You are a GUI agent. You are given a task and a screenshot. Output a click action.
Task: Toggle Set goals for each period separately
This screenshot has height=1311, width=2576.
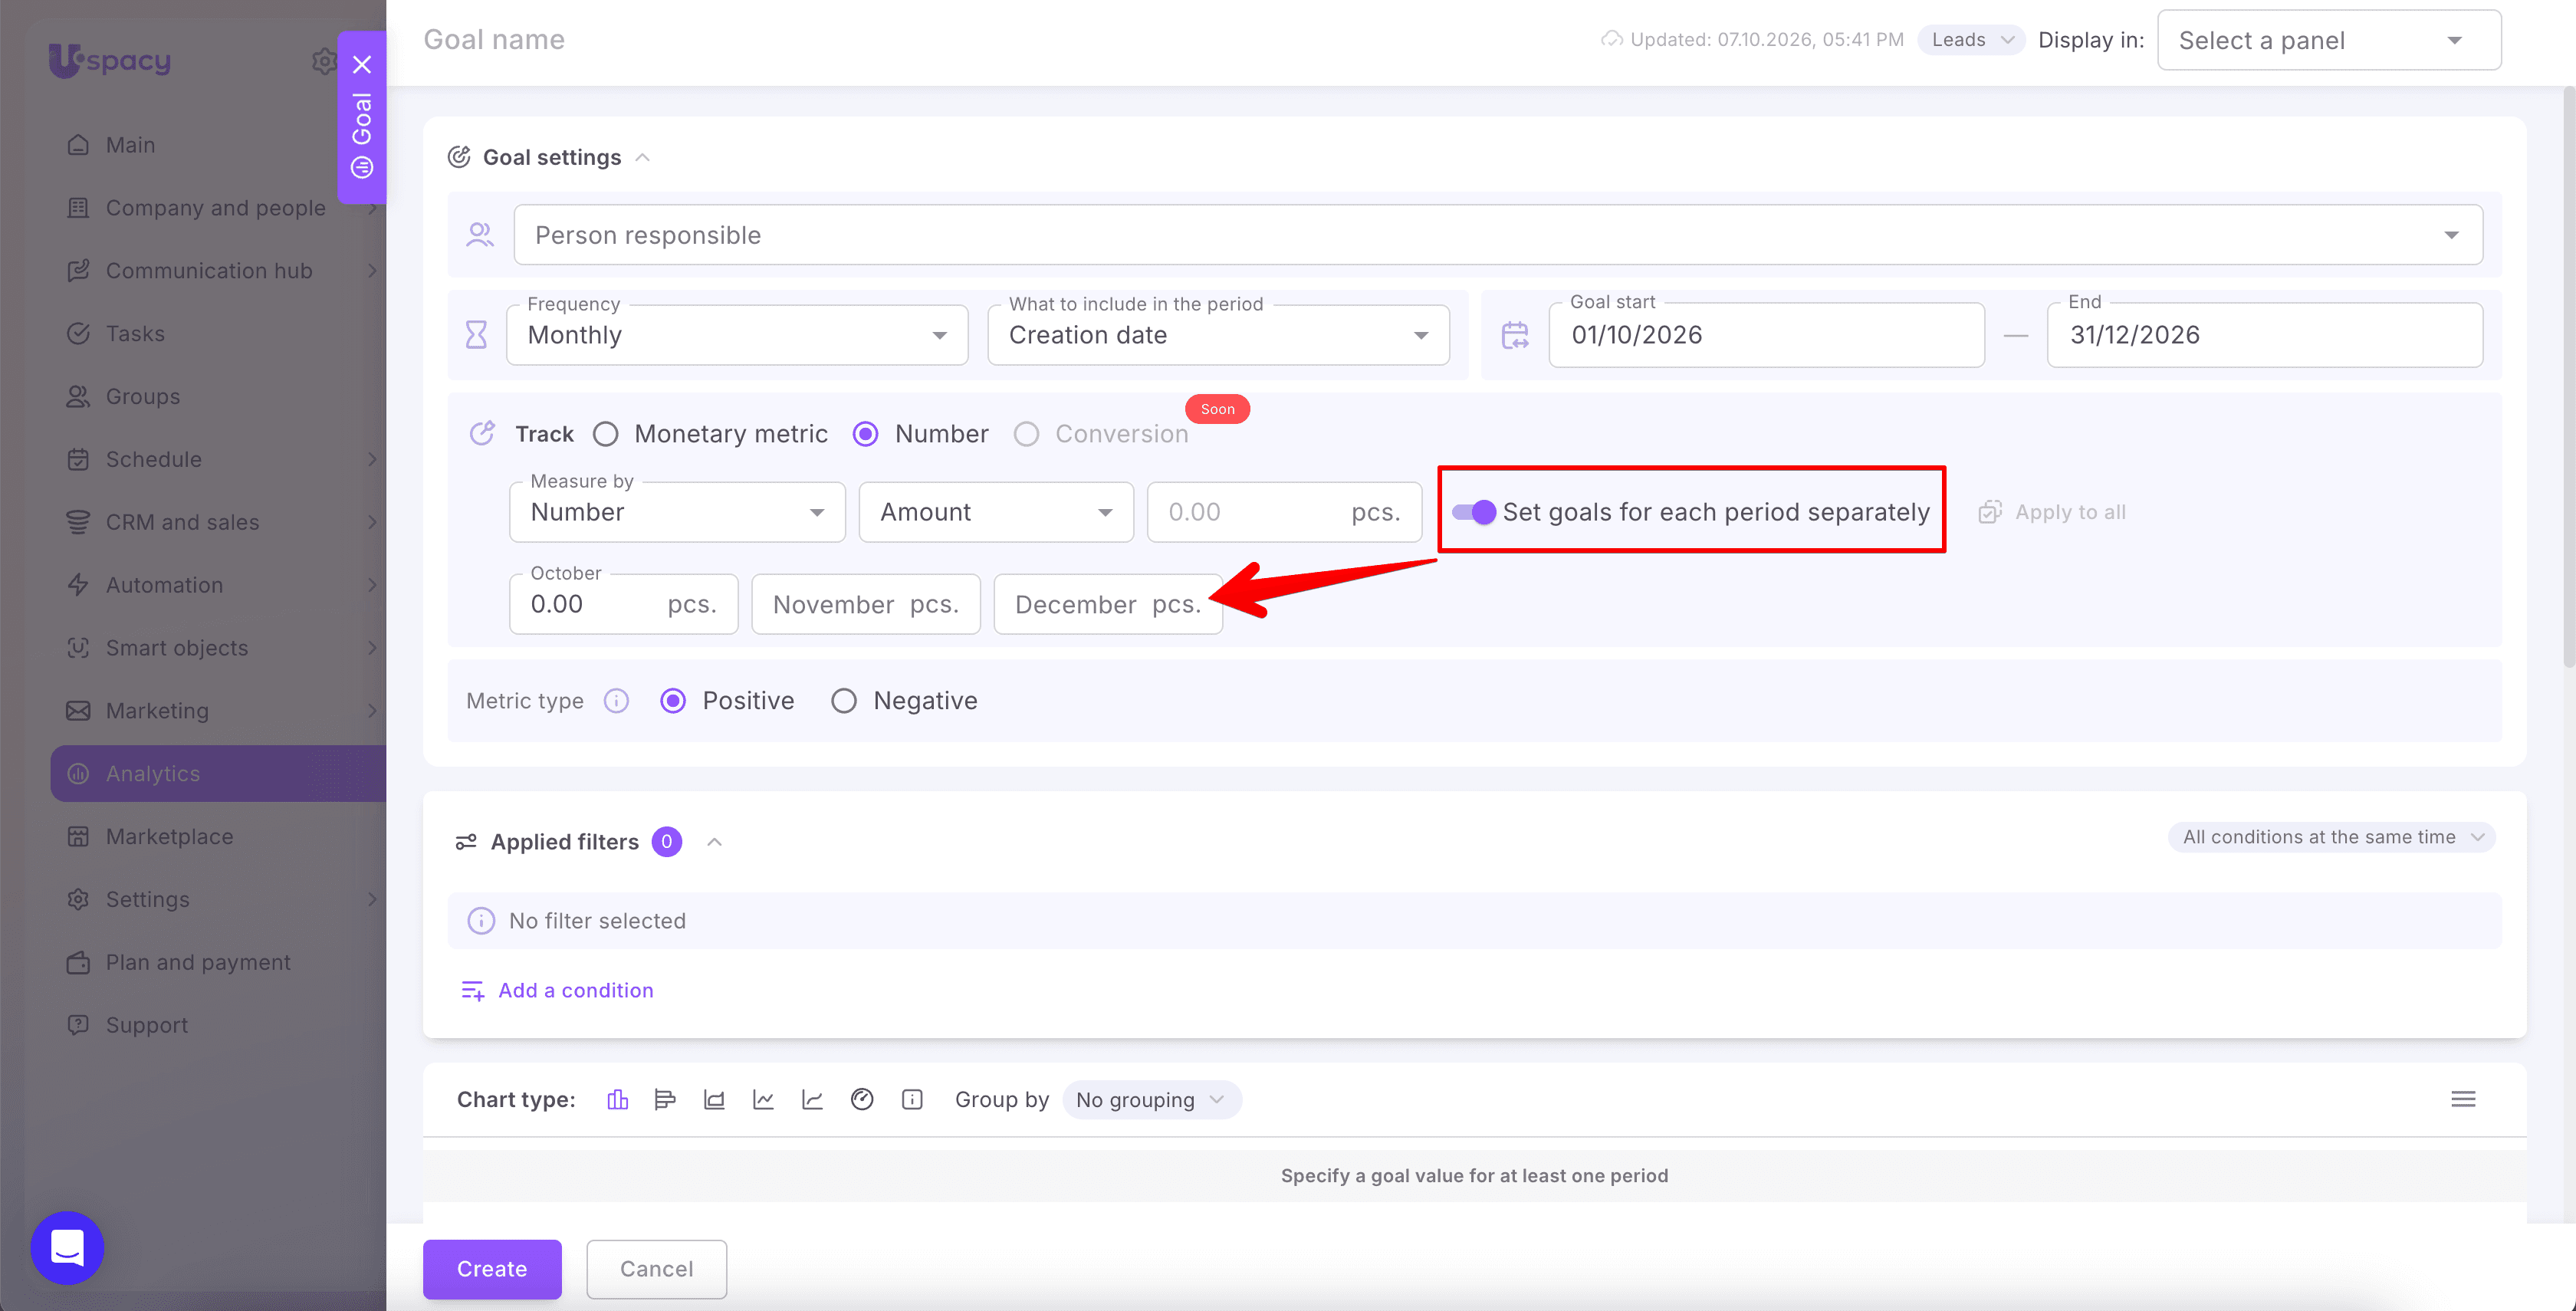pyautogui.click(x=1474, y=512)
